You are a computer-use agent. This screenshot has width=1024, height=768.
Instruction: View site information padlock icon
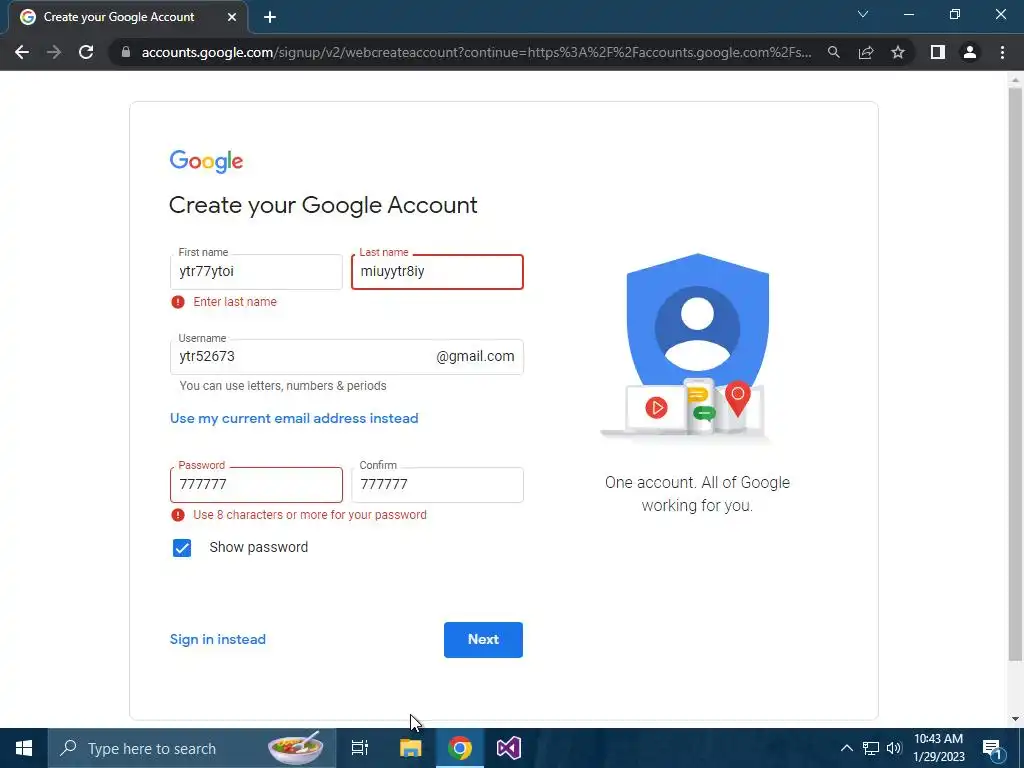126,52
